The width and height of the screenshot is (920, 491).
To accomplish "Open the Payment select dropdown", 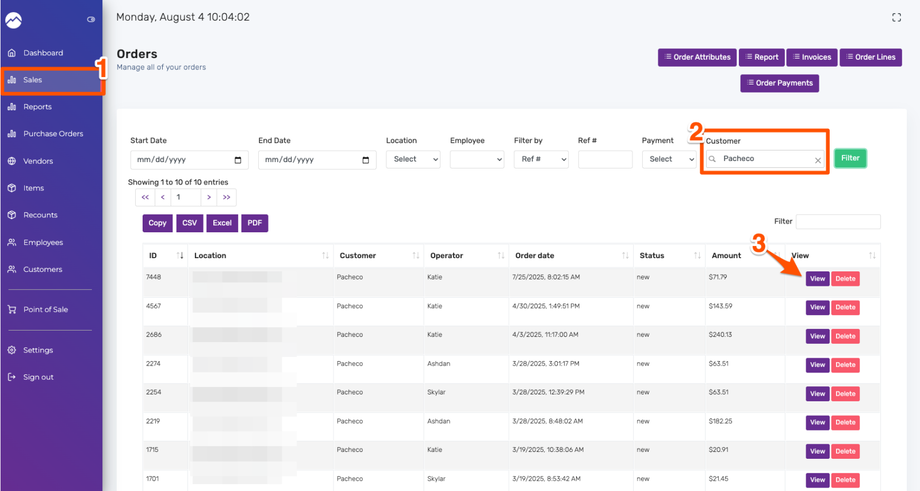I will pos(669,160).
